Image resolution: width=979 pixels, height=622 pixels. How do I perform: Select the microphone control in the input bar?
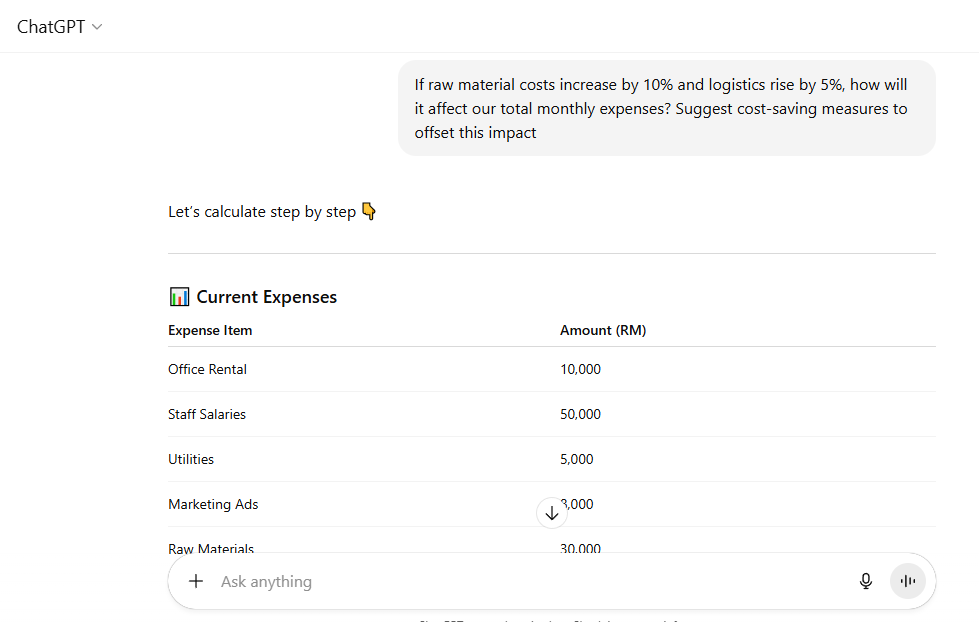coord(865,580)
